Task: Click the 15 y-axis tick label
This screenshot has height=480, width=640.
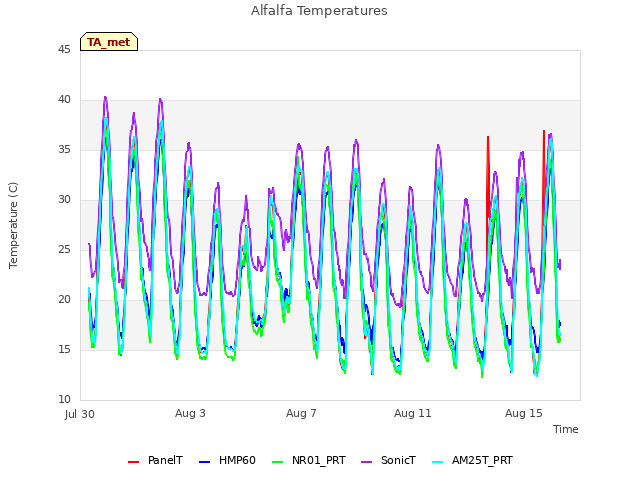Action: click(64, 350)
